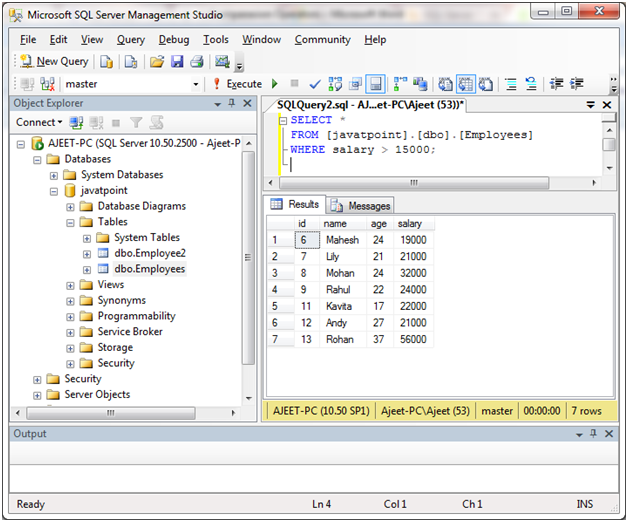Click the Increase Indent icon

577,84
